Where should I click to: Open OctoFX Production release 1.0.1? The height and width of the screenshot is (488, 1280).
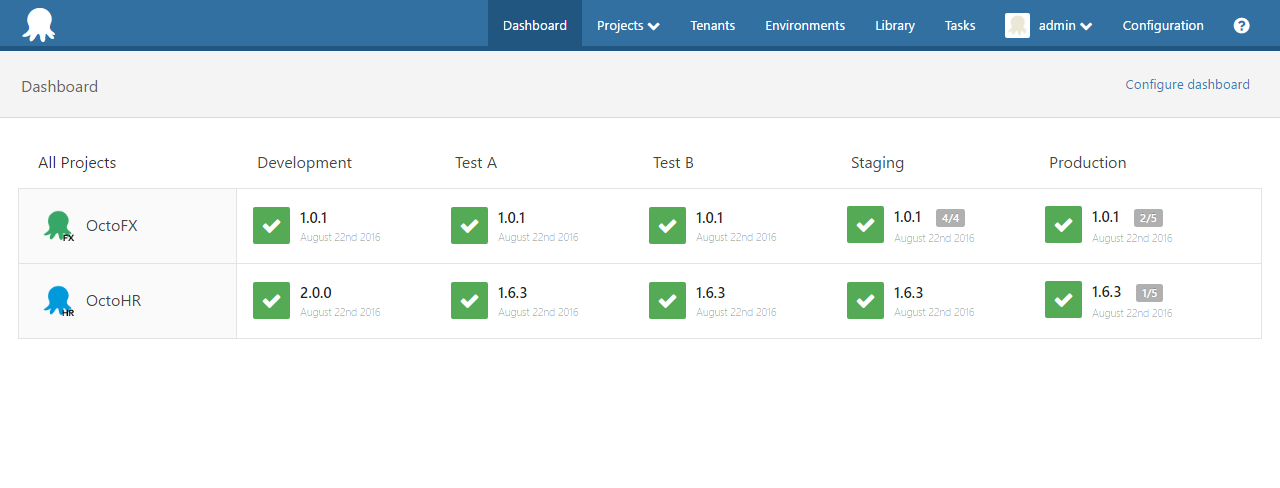coord(1105,218)
